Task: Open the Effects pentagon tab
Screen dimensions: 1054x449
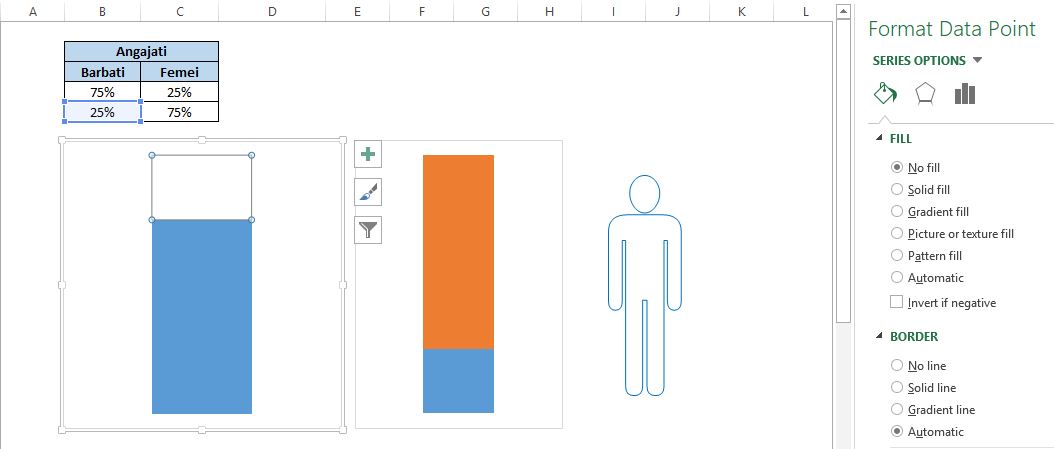Action: click(926, 94)
